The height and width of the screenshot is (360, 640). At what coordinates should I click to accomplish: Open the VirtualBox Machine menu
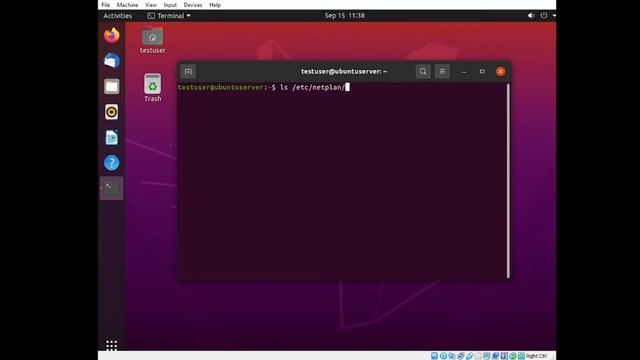pyautogui.click(x=127, y=5)
